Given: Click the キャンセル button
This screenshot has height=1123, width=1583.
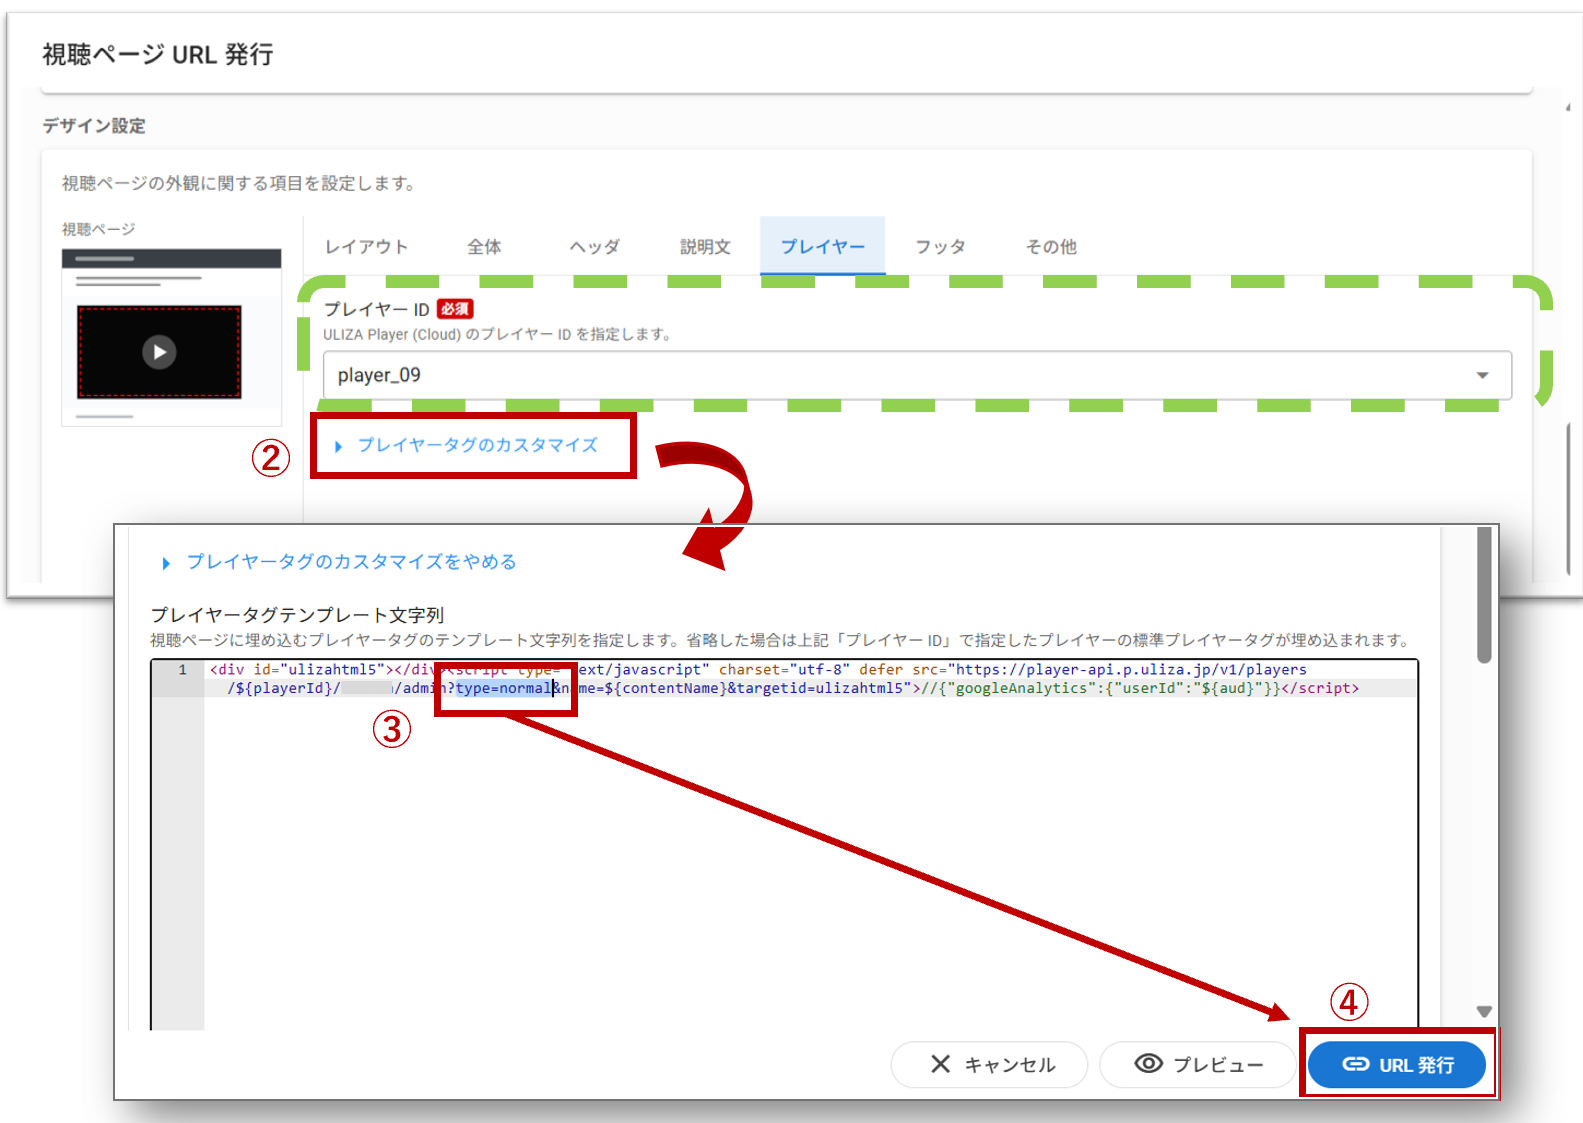Looking at the screenshot, I should (x=989, y=1064).
